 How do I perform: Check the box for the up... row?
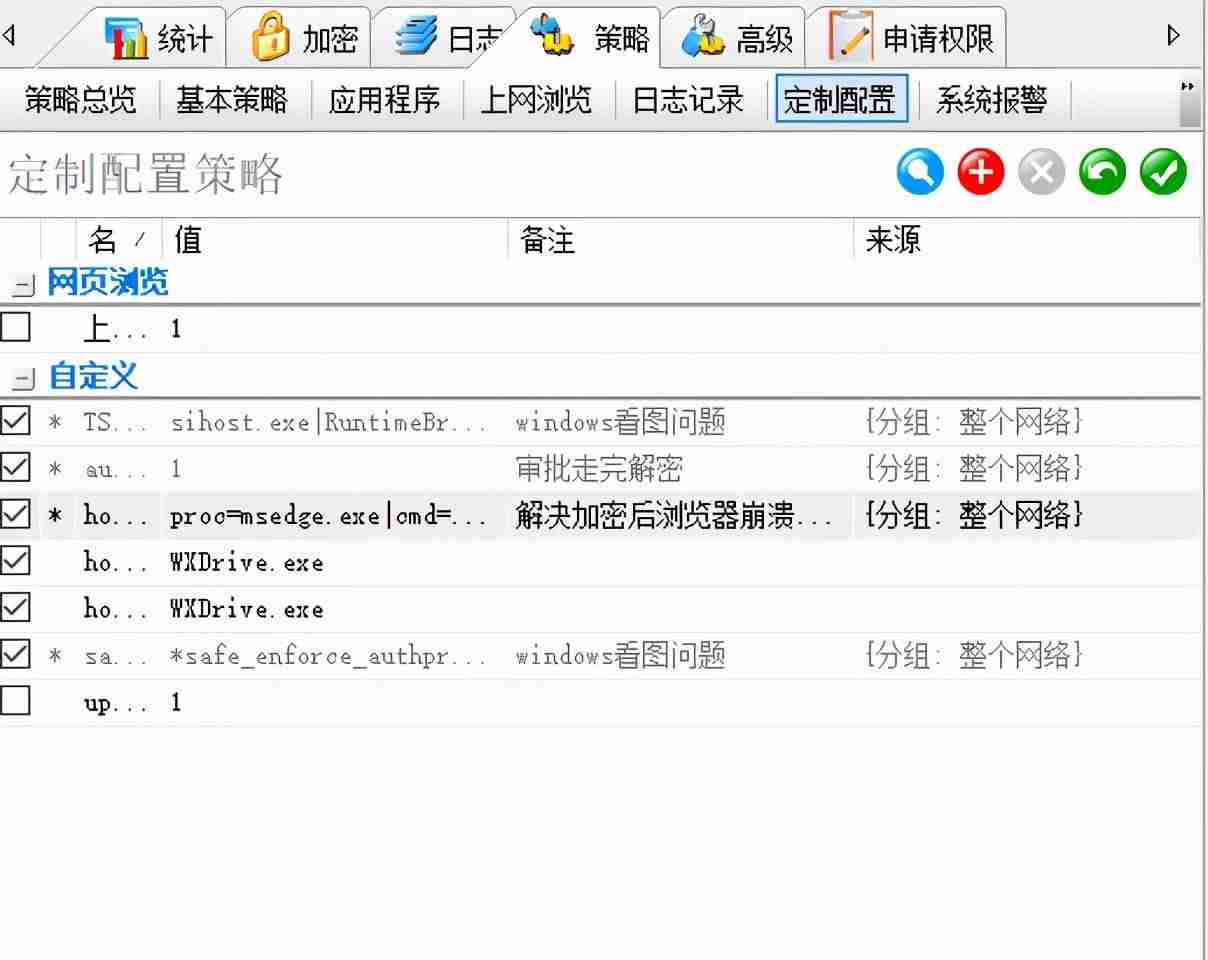16,702
